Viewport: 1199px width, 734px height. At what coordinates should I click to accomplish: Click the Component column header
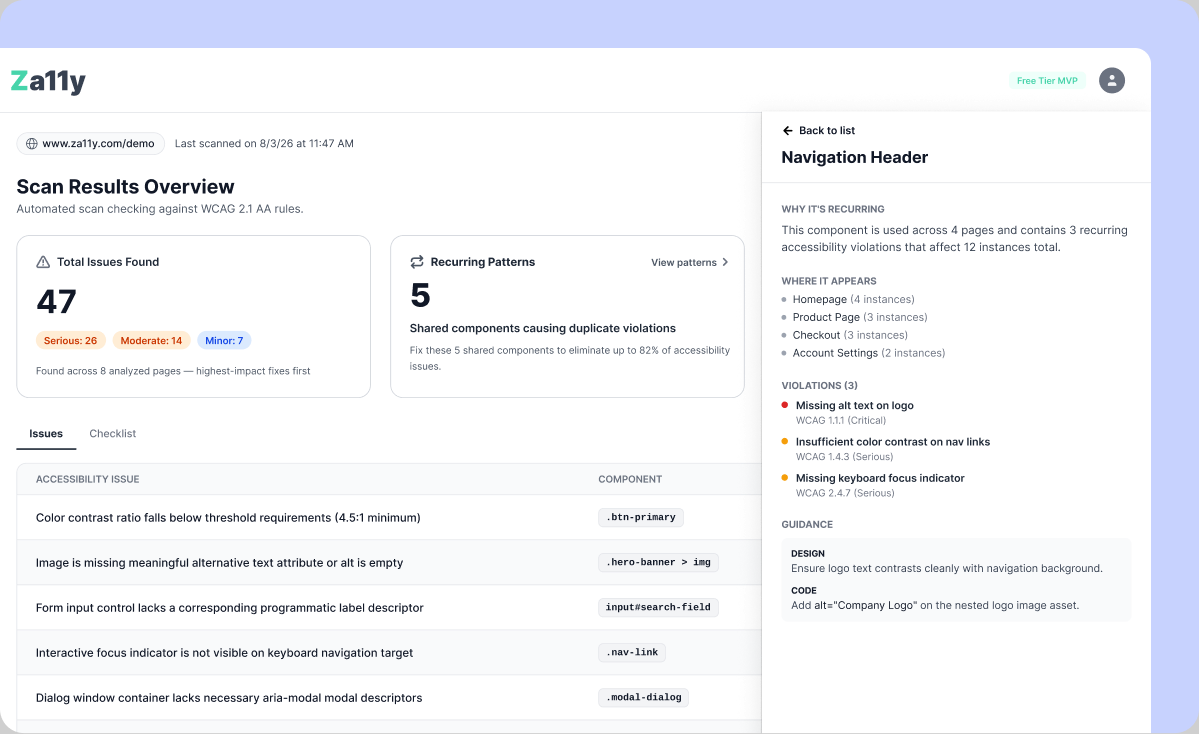point(630,479)
